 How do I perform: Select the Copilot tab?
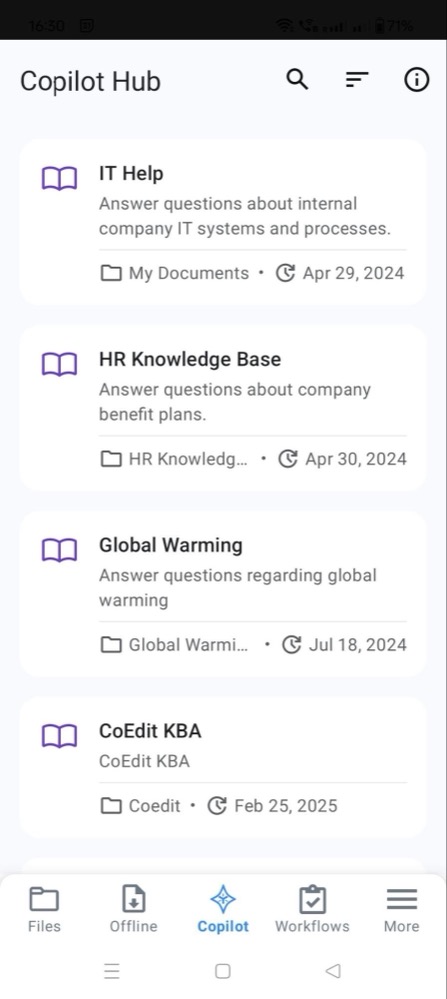point(223,910)
